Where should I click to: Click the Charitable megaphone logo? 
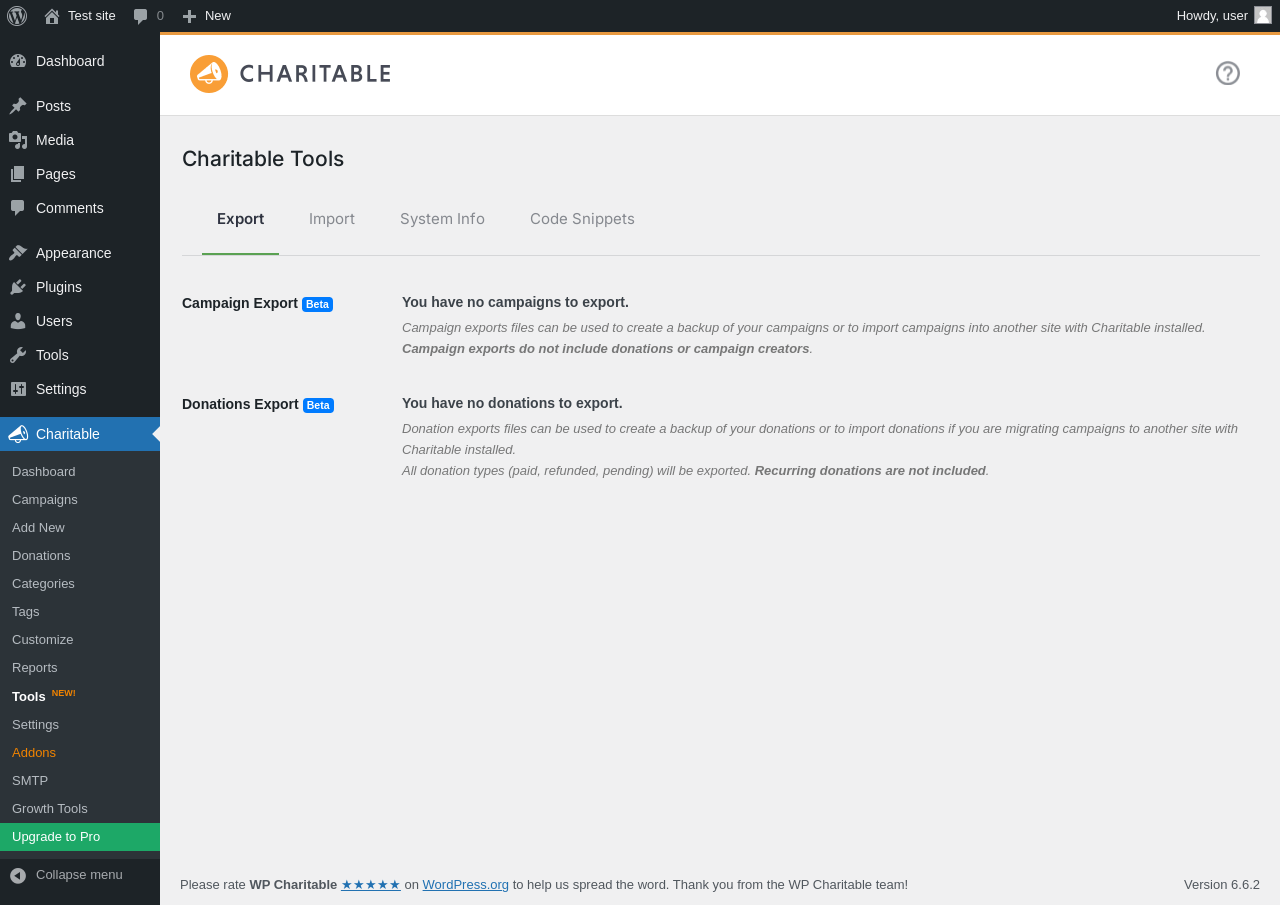pos(209,74)
